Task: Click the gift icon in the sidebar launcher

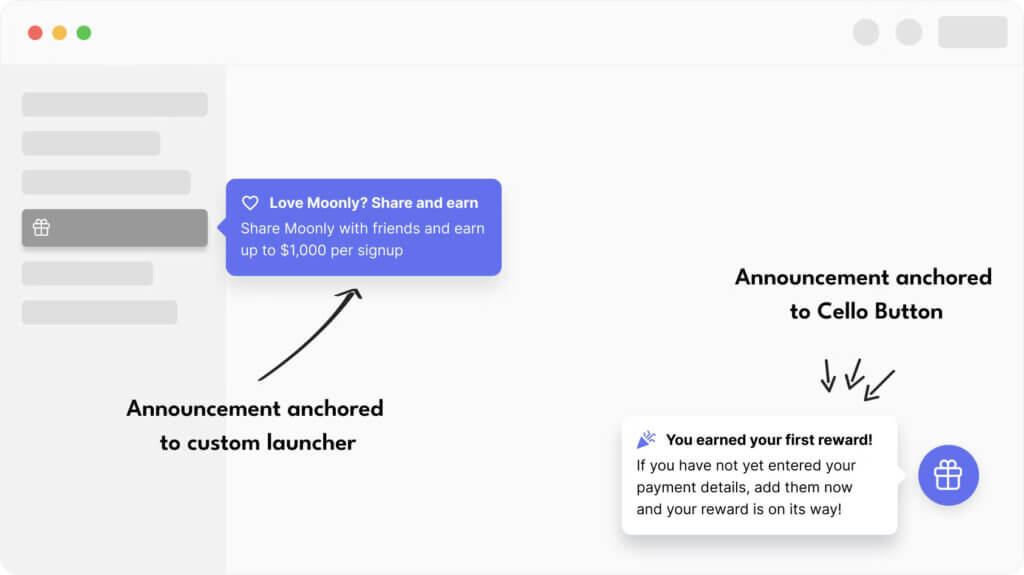Action: 41,228
